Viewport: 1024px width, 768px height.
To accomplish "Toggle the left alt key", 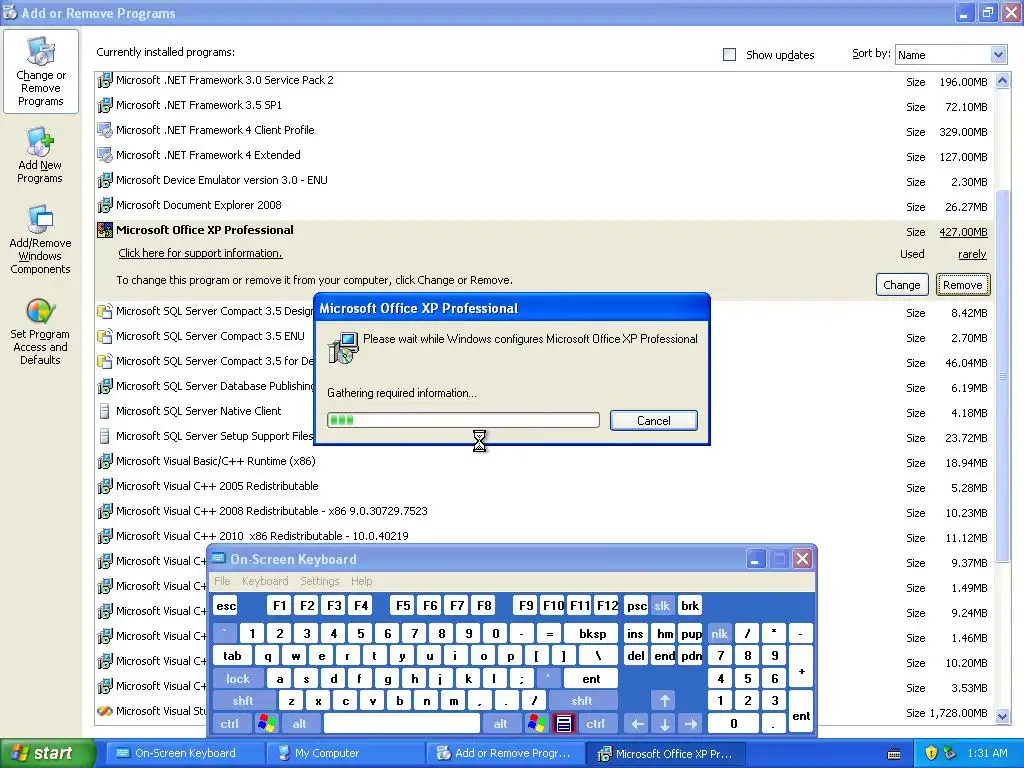I will pyautogui.click(x=300, y=724).
